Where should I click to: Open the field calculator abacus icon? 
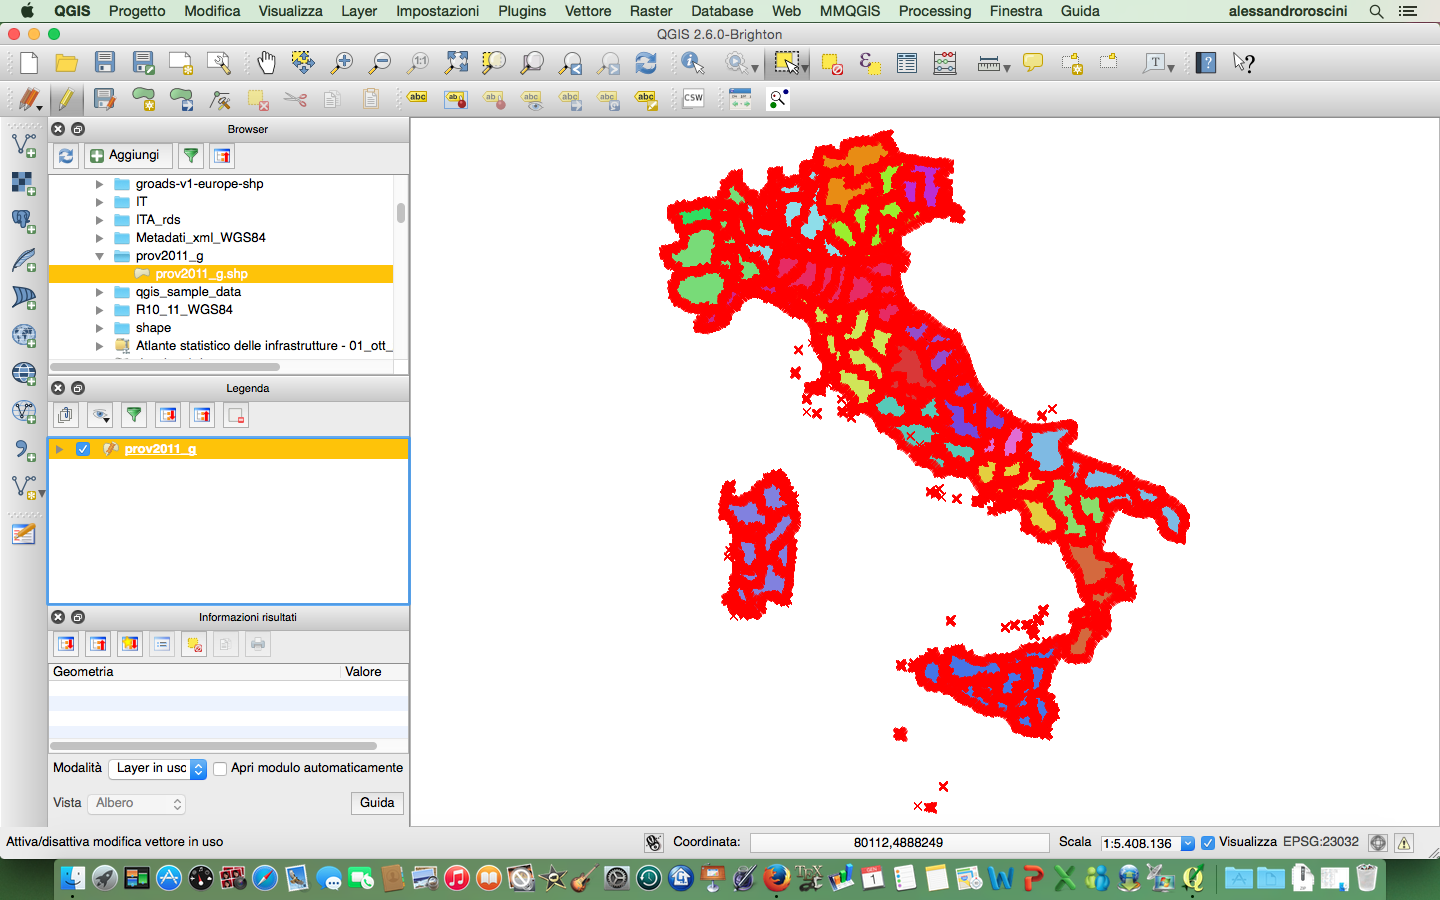tap(945, 63)
